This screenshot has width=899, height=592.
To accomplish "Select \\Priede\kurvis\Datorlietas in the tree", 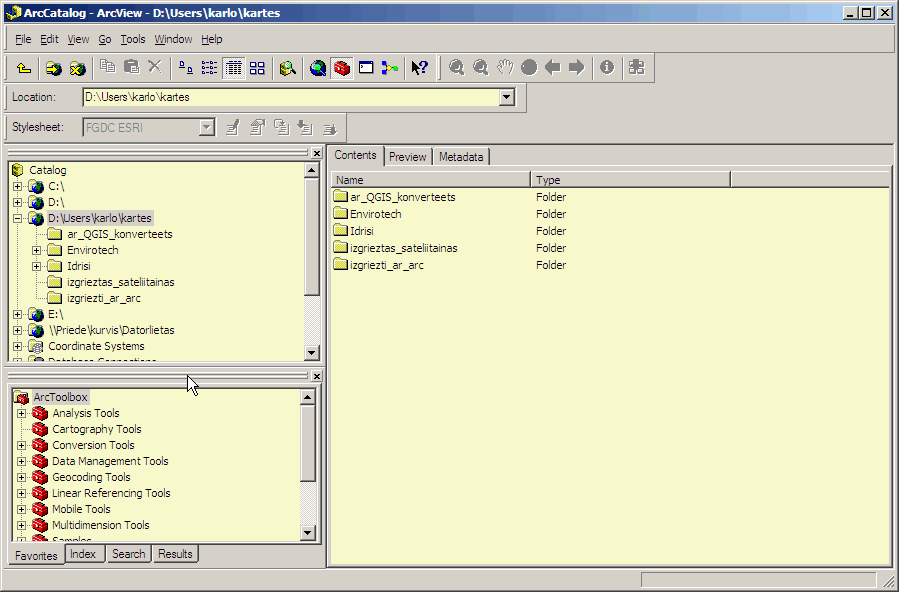I will (x=111, y=331).
